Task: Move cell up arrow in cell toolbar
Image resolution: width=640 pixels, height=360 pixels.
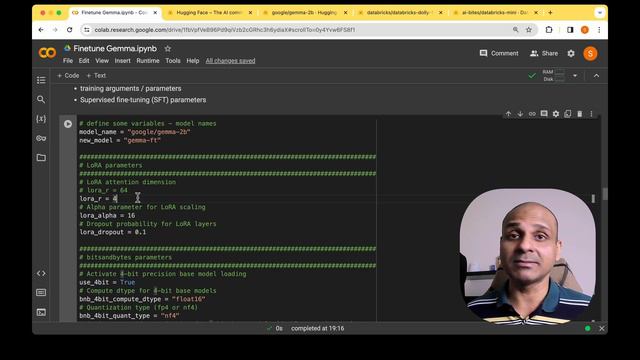Action: (509, 114)
